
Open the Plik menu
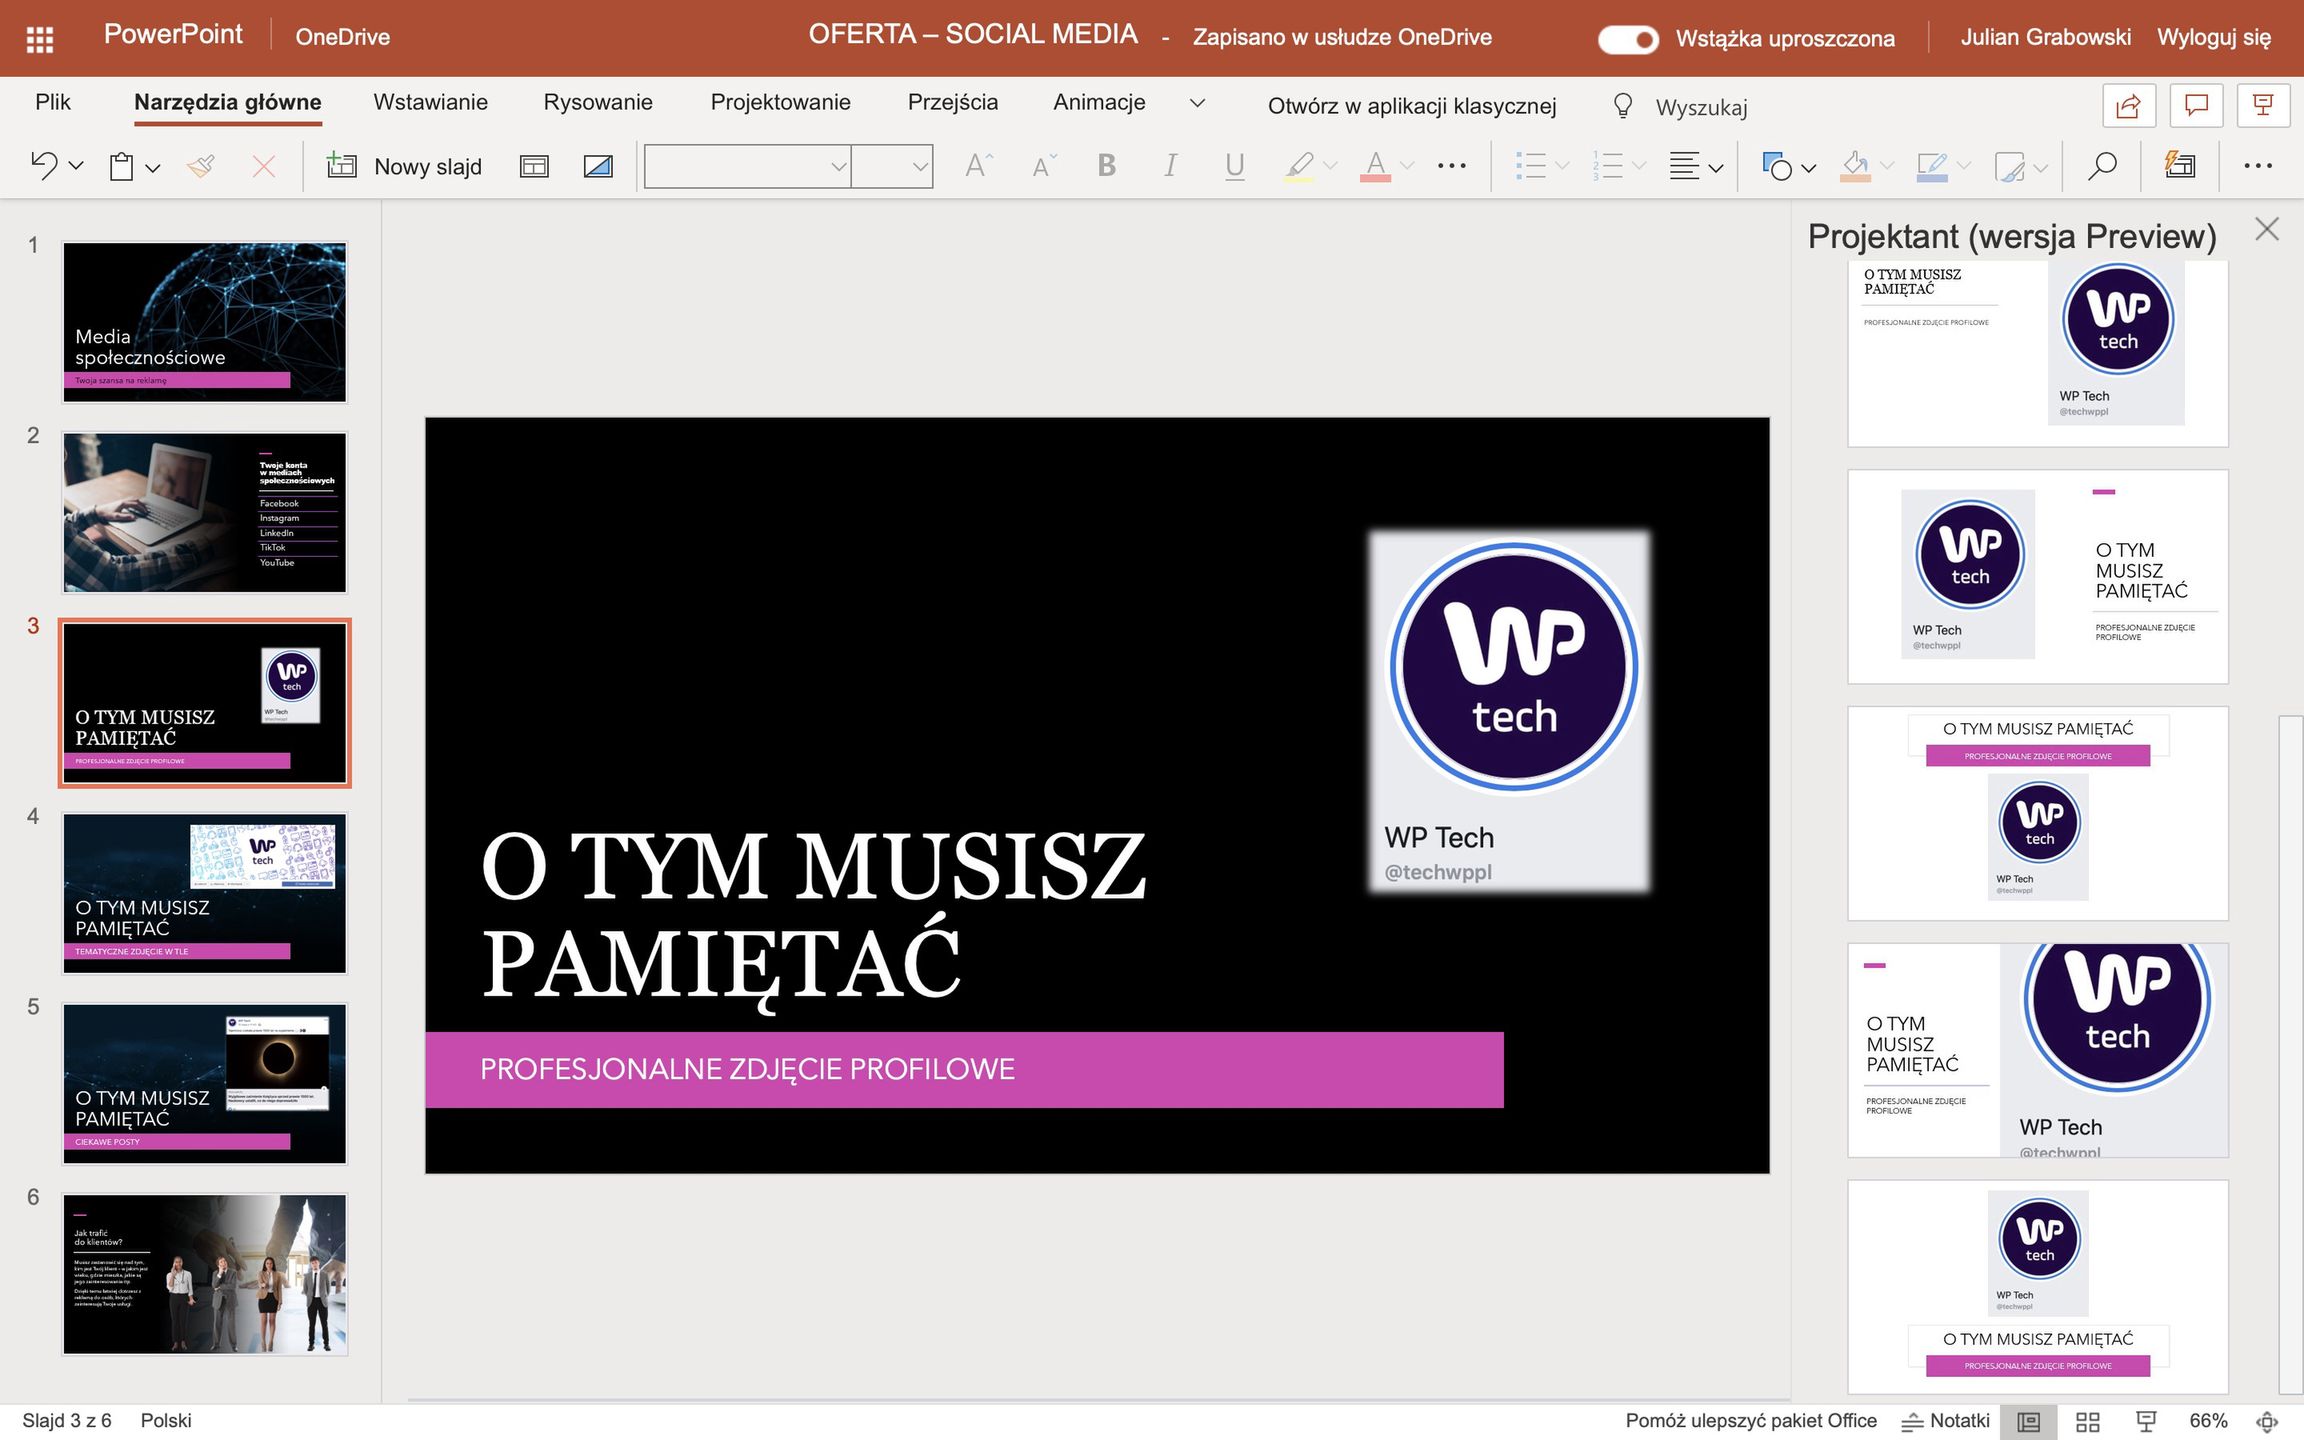[x=53, y=102]
